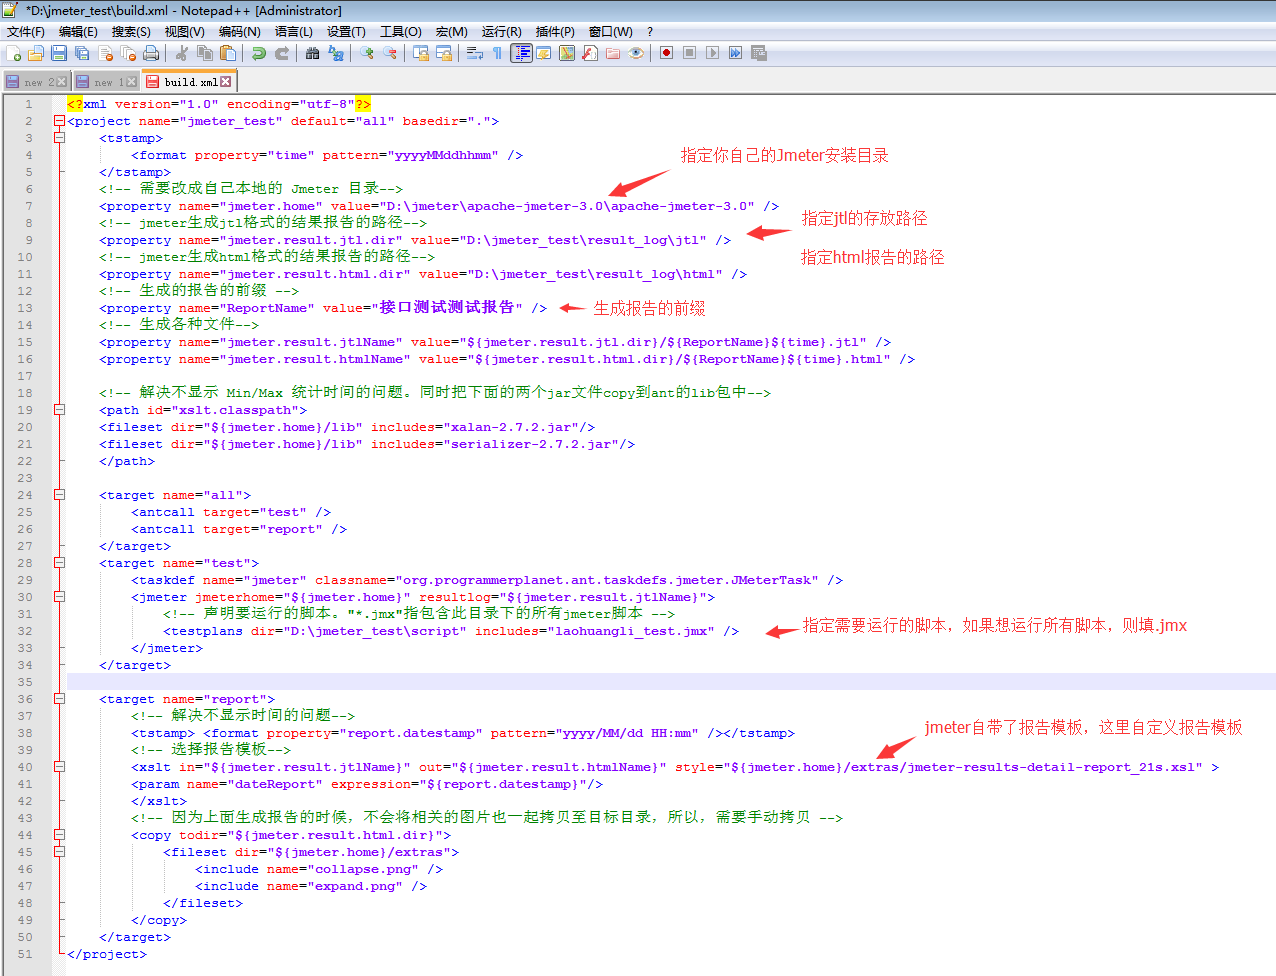Open the Document Map panel icon
Screen dimensions: 1276x976
click(x=567, y=53)
